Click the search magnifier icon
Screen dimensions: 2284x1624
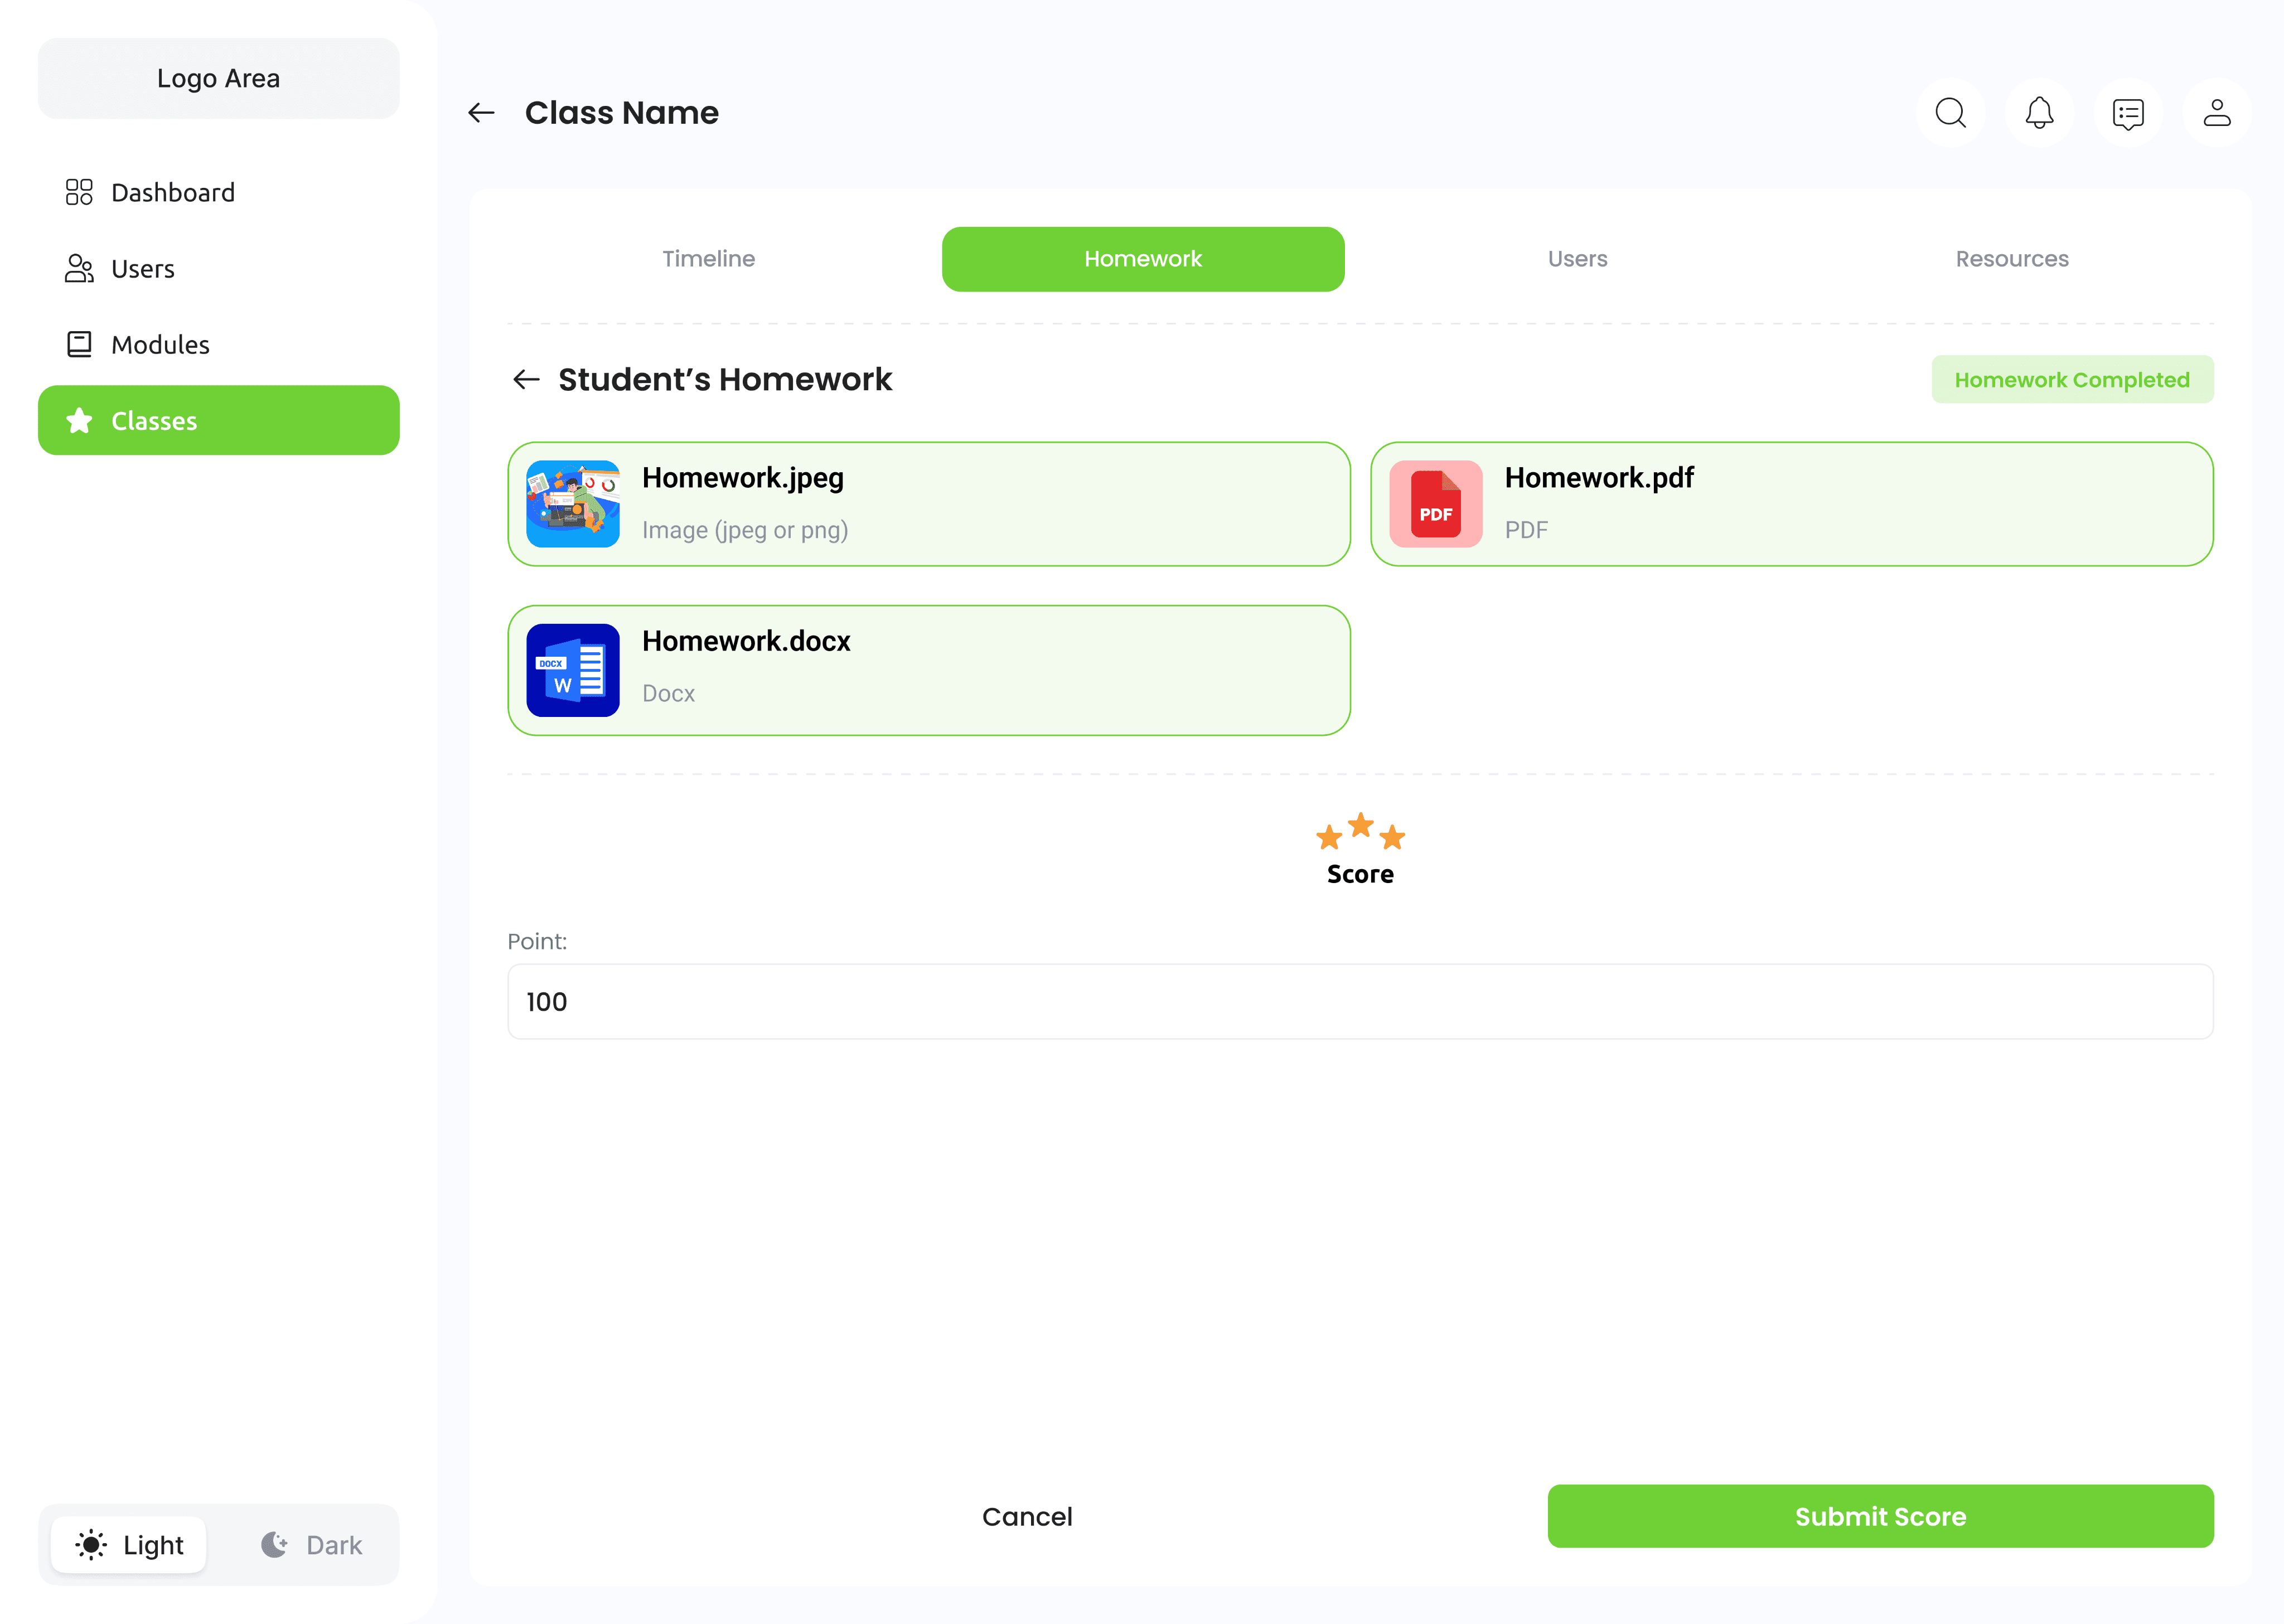pos(1950,113)
